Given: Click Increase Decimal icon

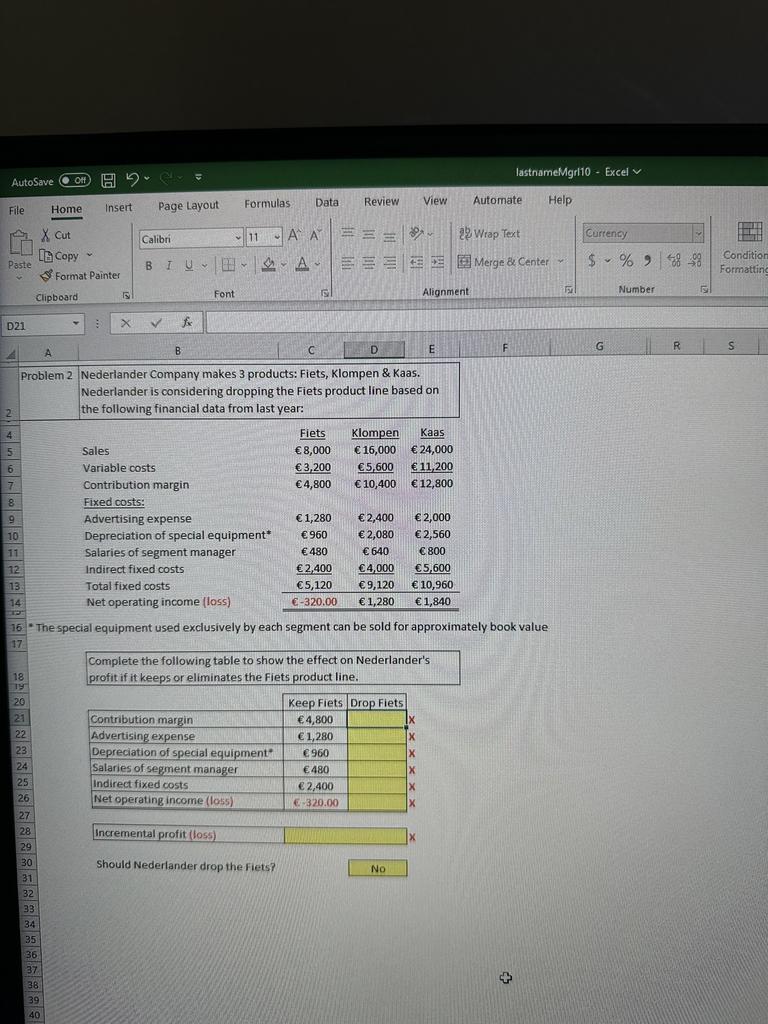Looking at the screenshot, I should (x=673, y=260).
